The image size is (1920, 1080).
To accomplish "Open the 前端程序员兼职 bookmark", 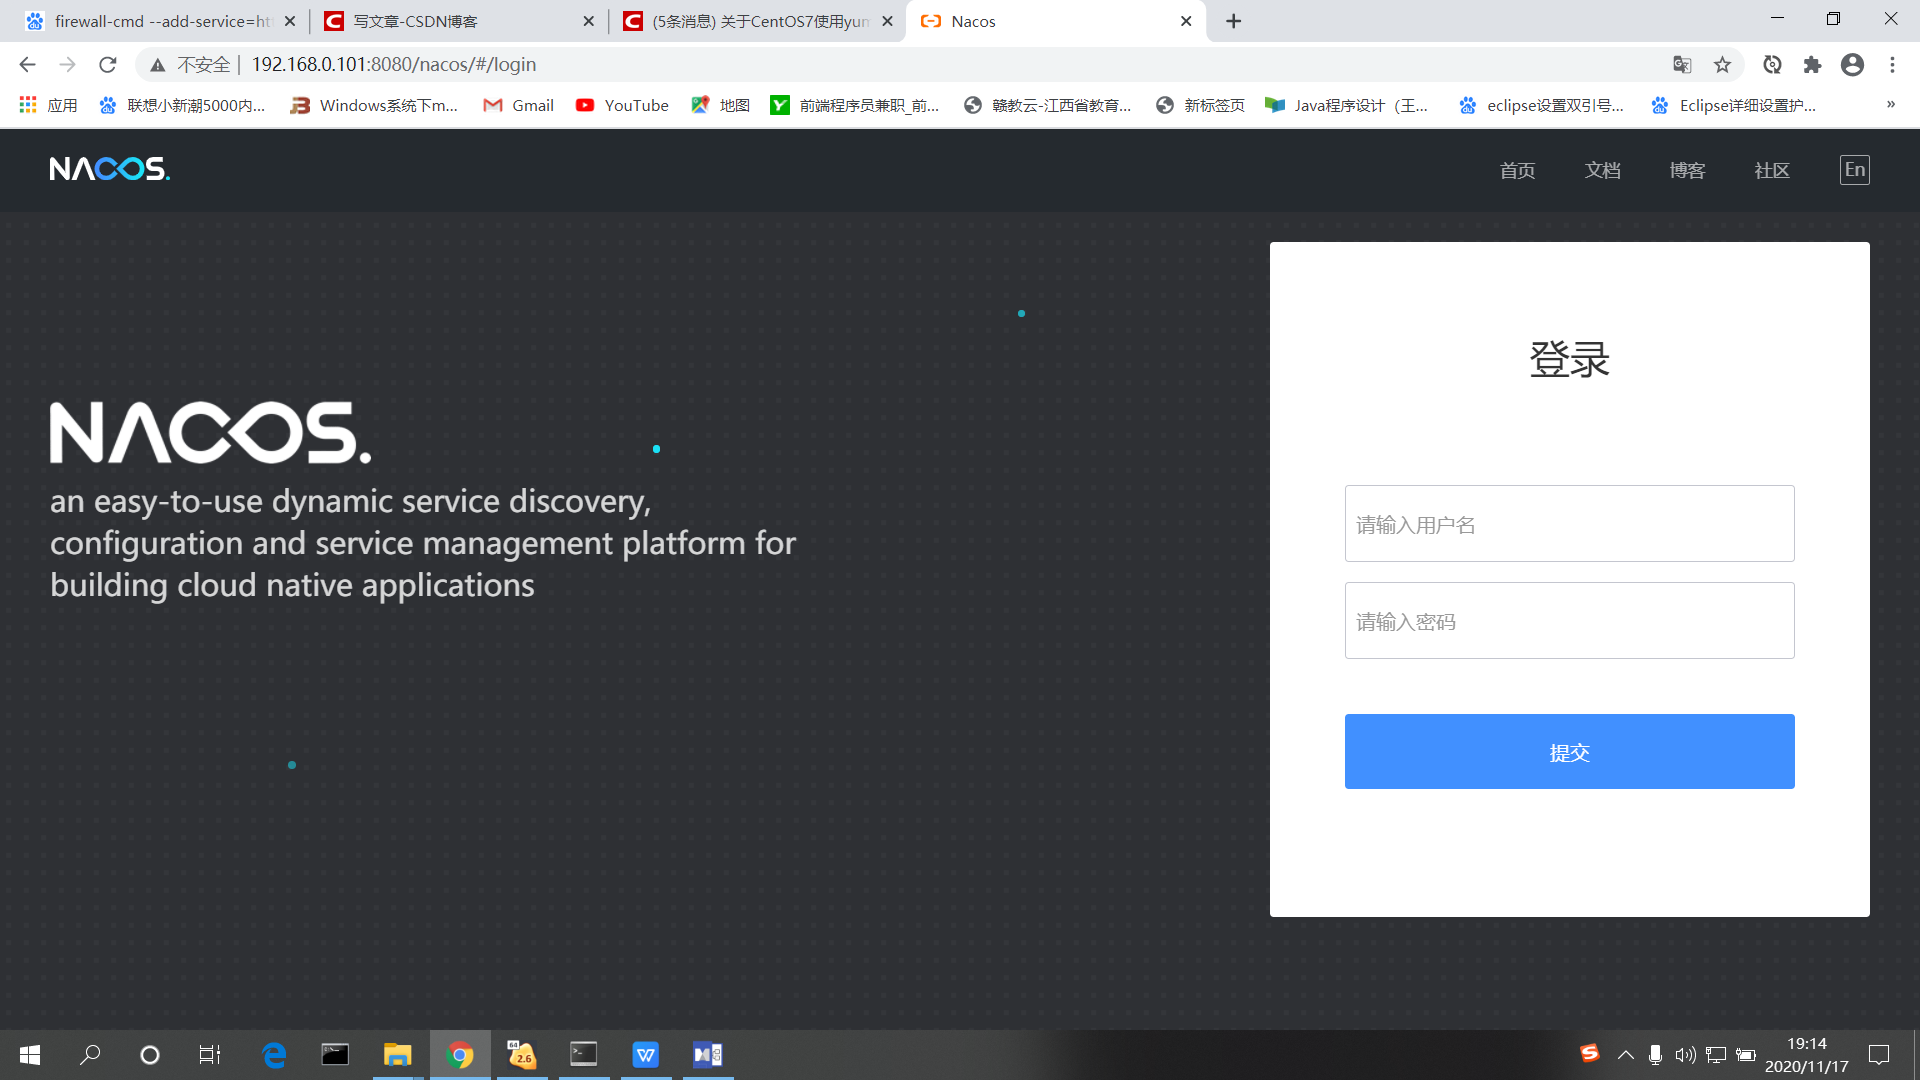I will pos(855,105).
